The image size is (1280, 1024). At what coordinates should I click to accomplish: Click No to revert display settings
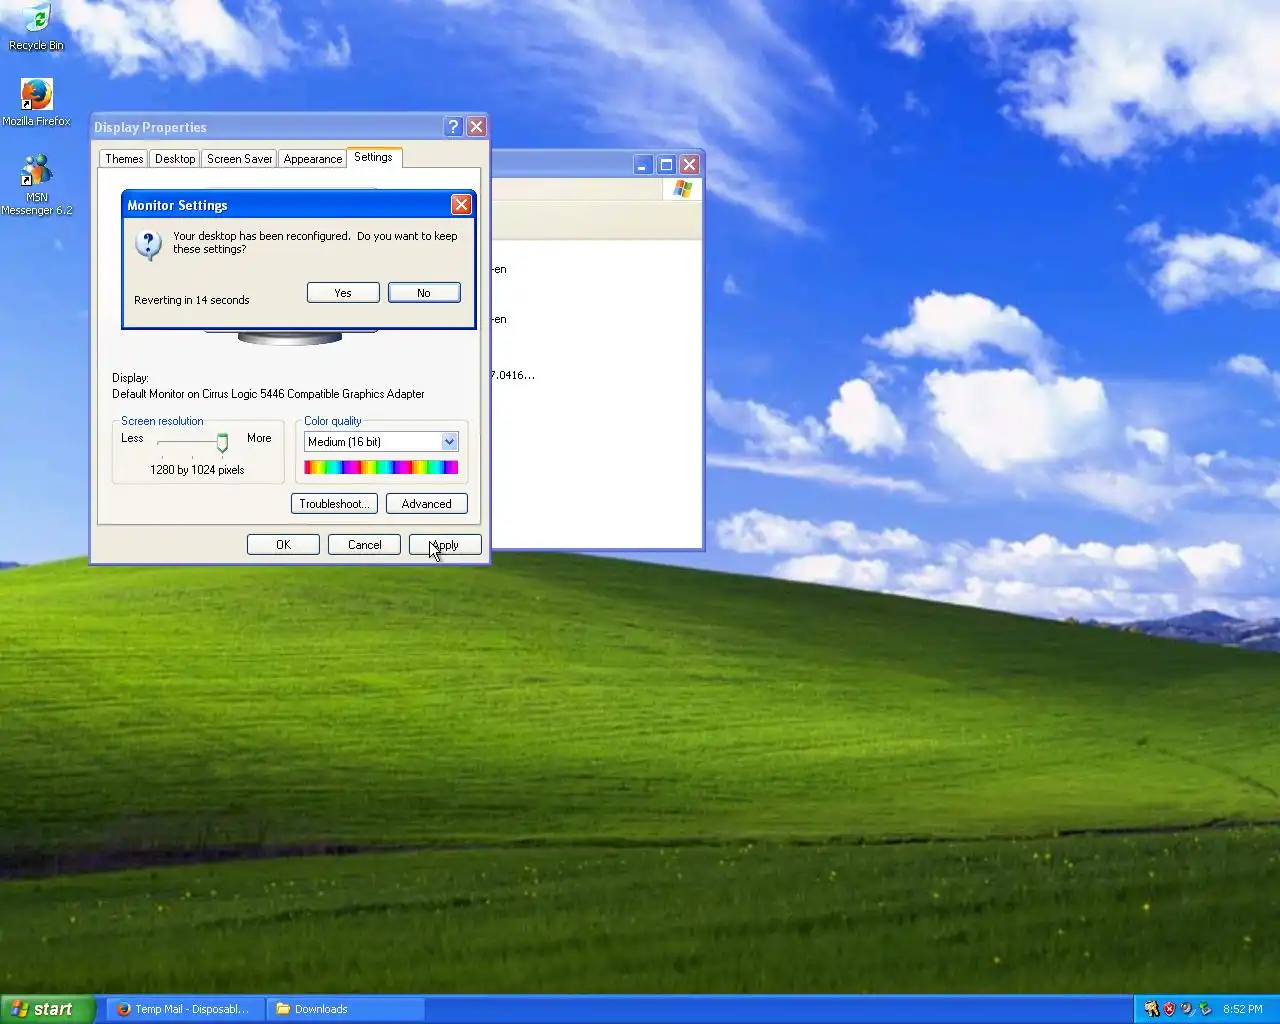pos(424,292)
